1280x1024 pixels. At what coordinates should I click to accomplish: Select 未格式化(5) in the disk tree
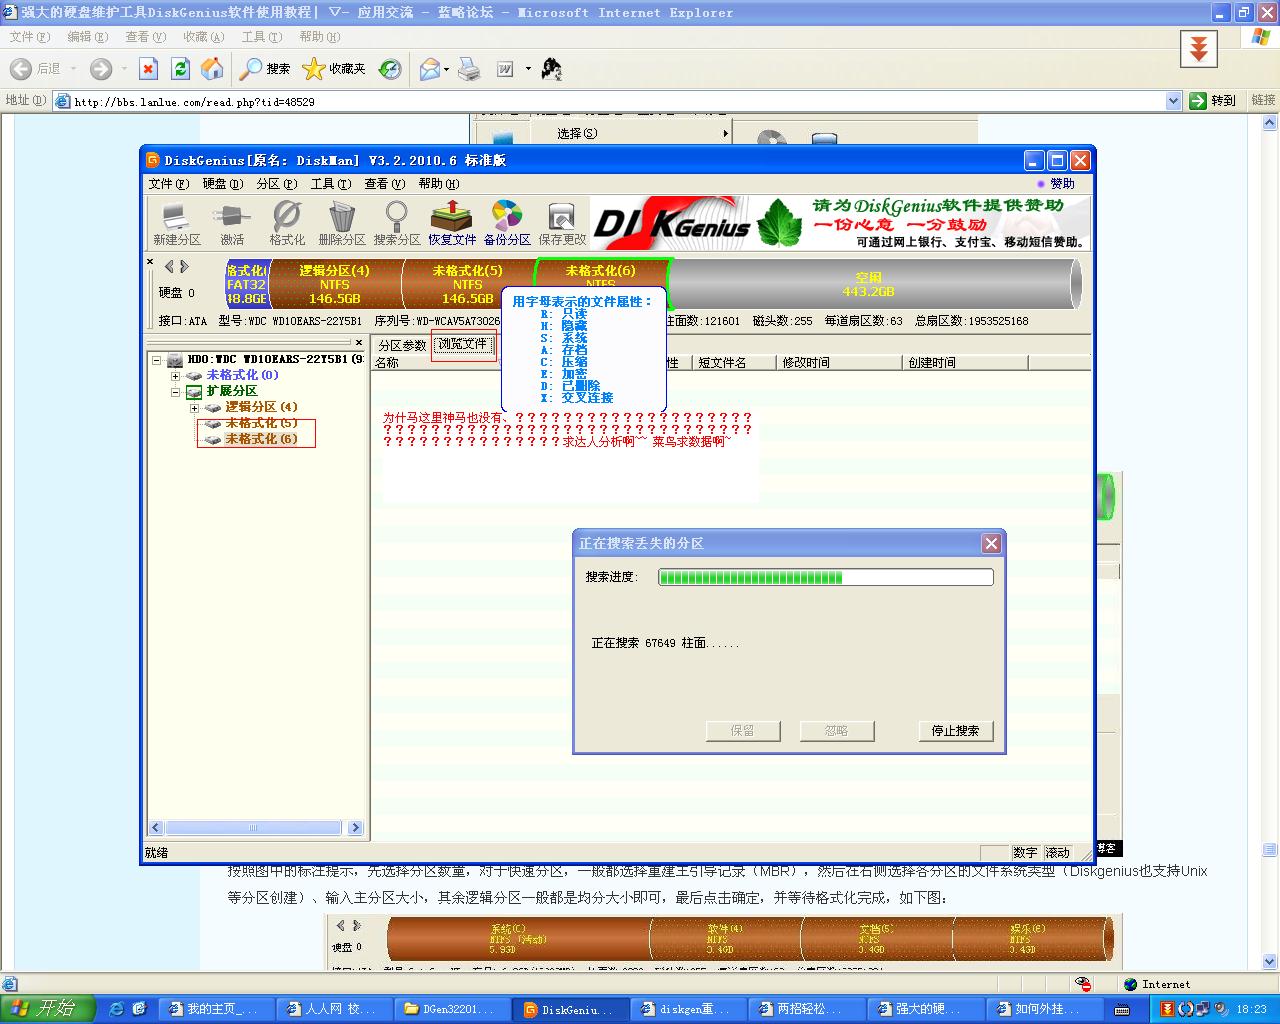click(261, 423)
